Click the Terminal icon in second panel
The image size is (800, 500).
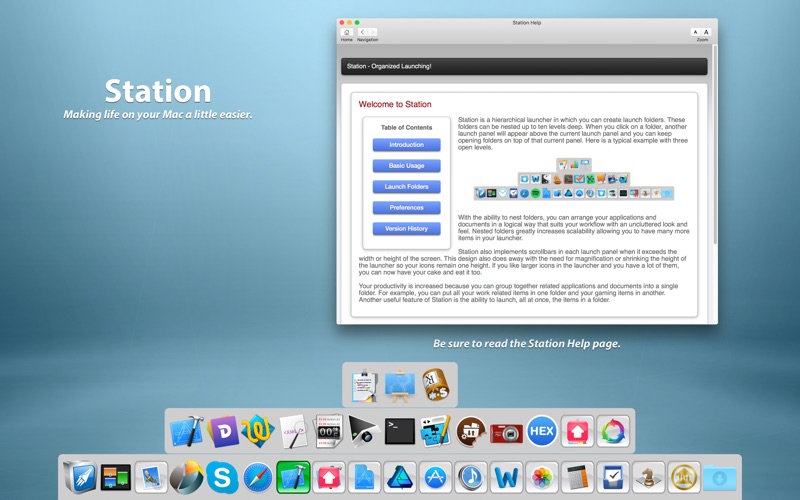tap(399, 432)
